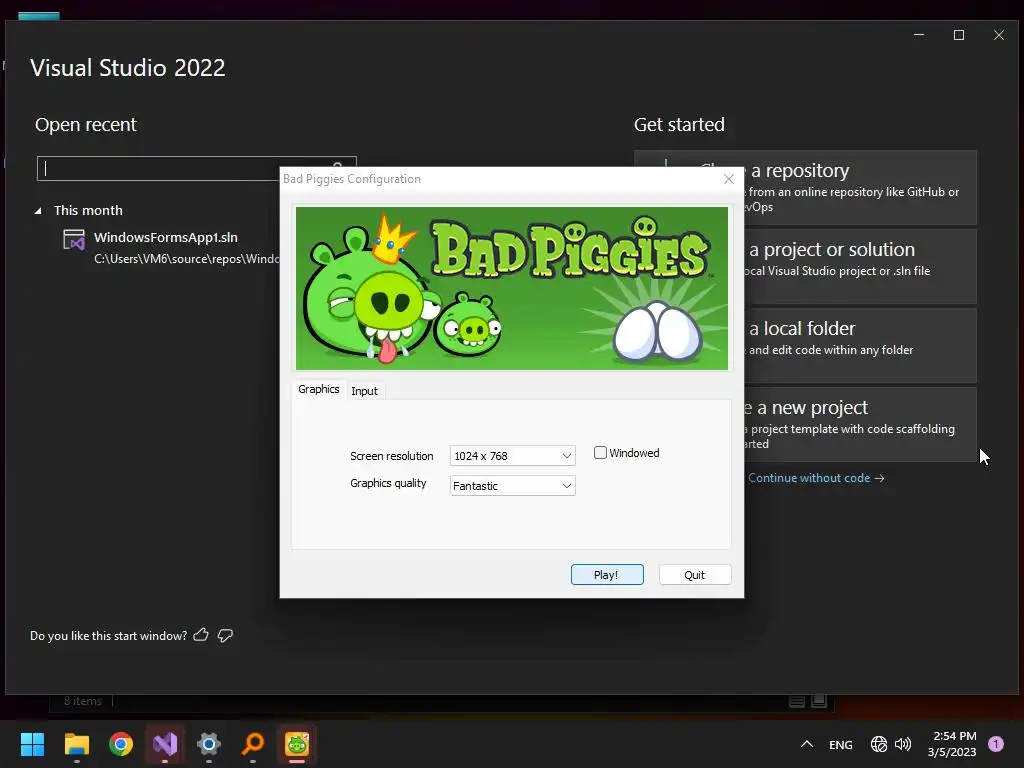Click the thumbs down feedback icon
The image size is (1024, 768).
(x=225, y=635)
